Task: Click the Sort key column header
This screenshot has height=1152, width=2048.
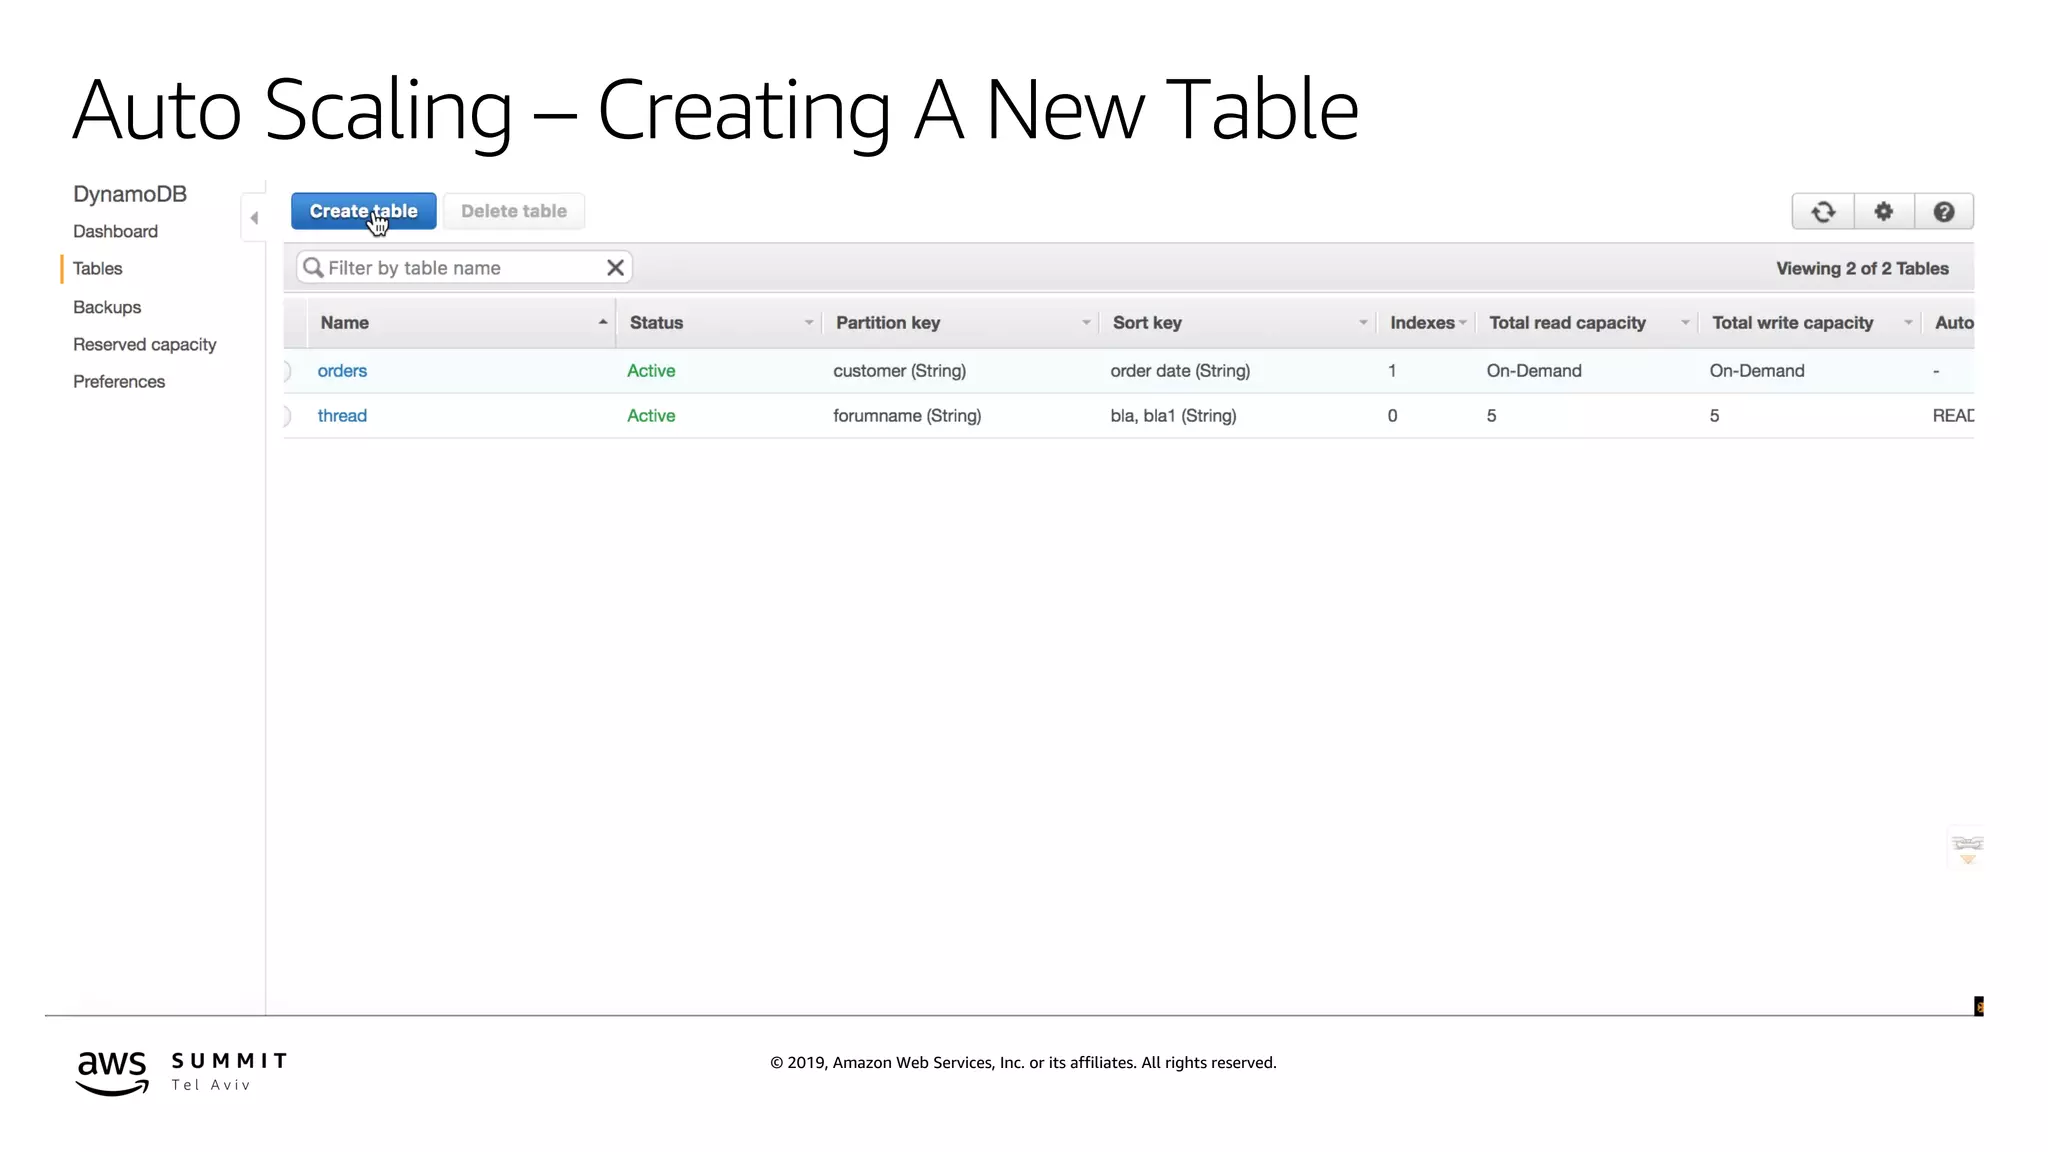Action: coord(1147,323)
